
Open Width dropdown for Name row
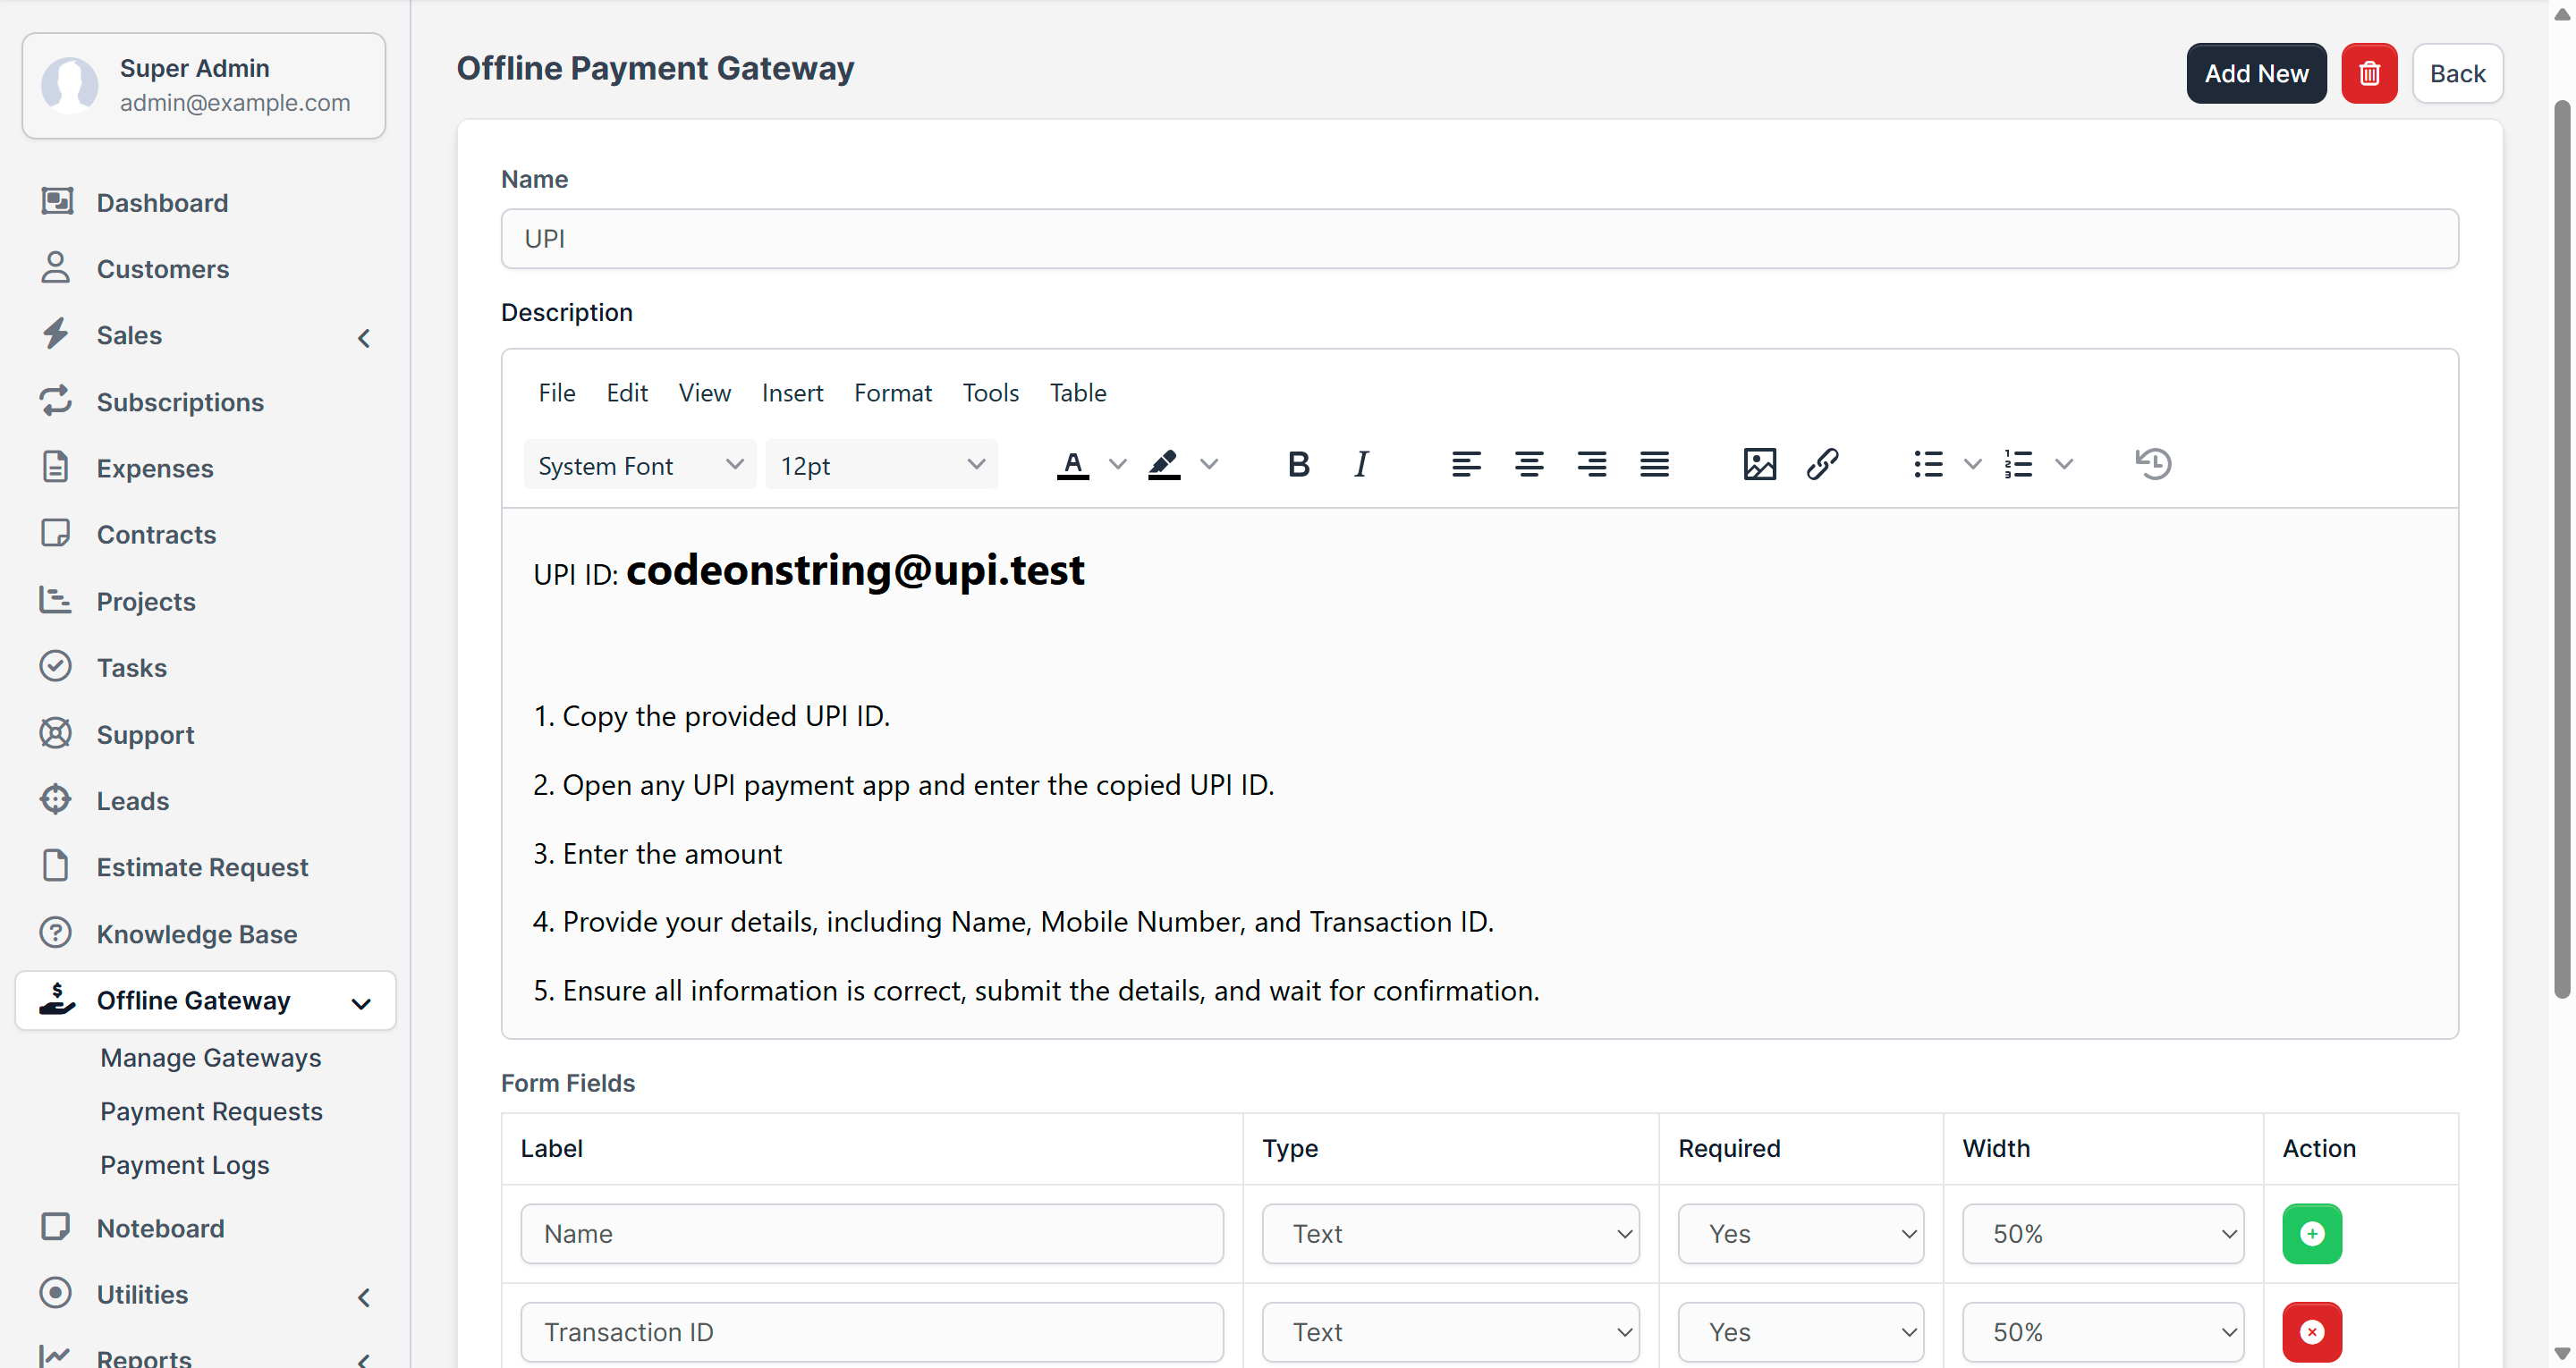2103,1233
